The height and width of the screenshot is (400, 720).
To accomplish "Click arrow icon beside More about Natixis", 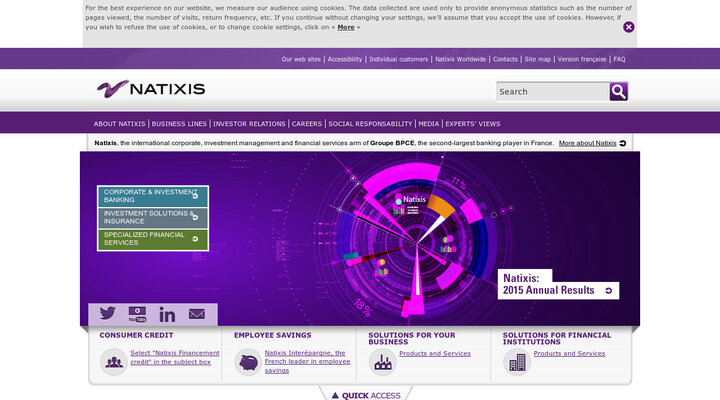I will pyautogui.click(x=623, y=143).
